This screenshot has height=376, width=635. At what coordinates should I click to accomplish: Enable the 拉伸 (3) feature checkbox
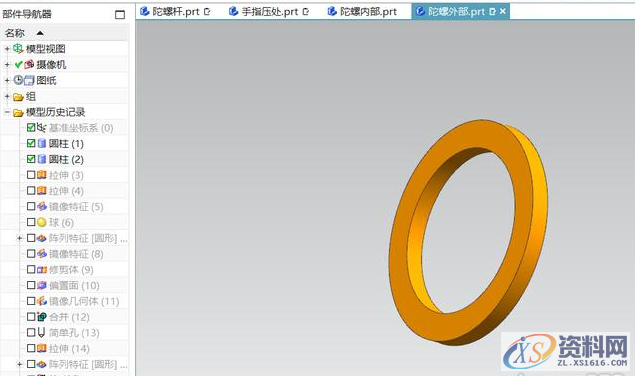point(31,175)
